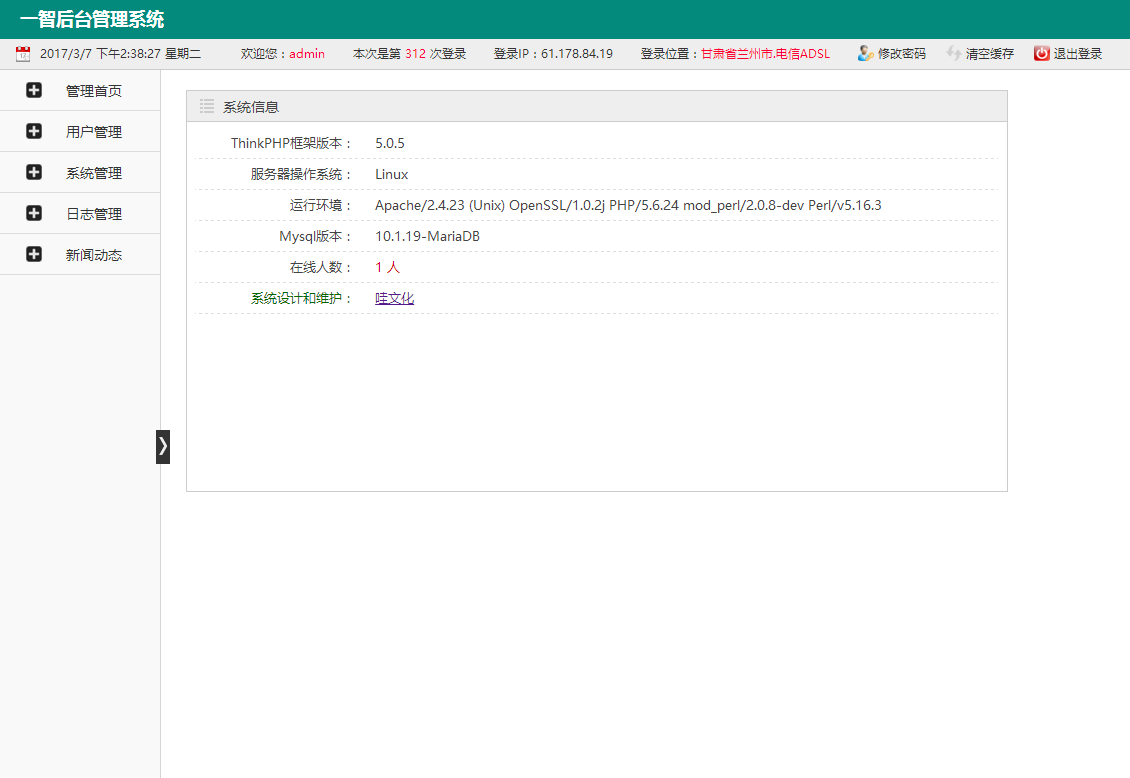Click the list icon in the 系统信息 header
The height and width of the screenshot is (778, 1130).
point(207,105)
